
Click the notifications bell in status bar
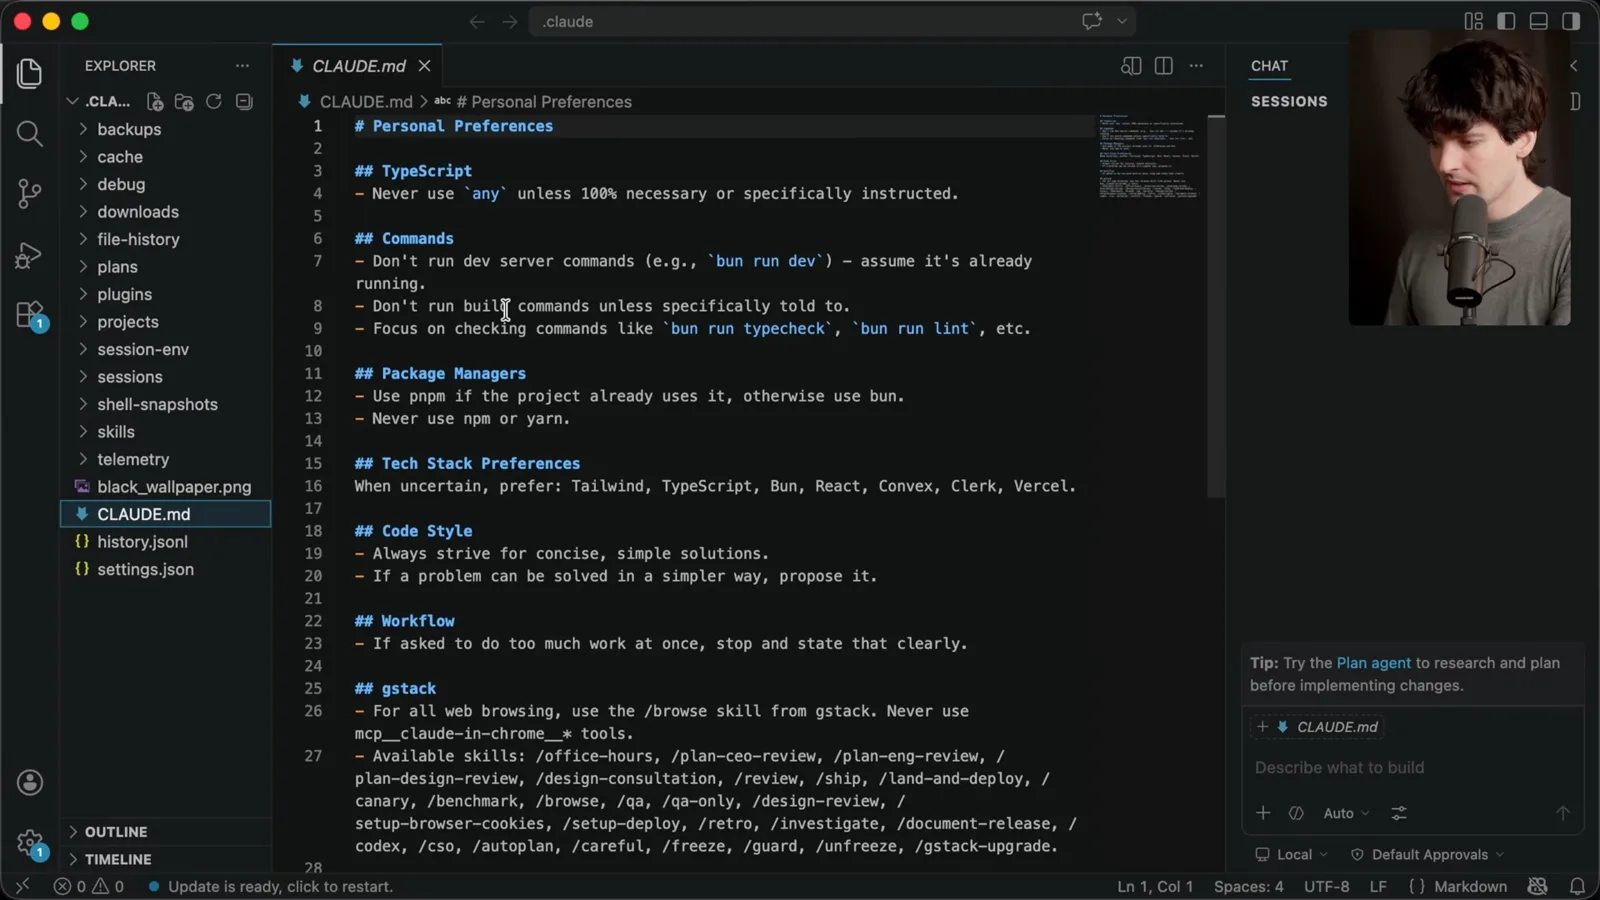(1577, 886)
